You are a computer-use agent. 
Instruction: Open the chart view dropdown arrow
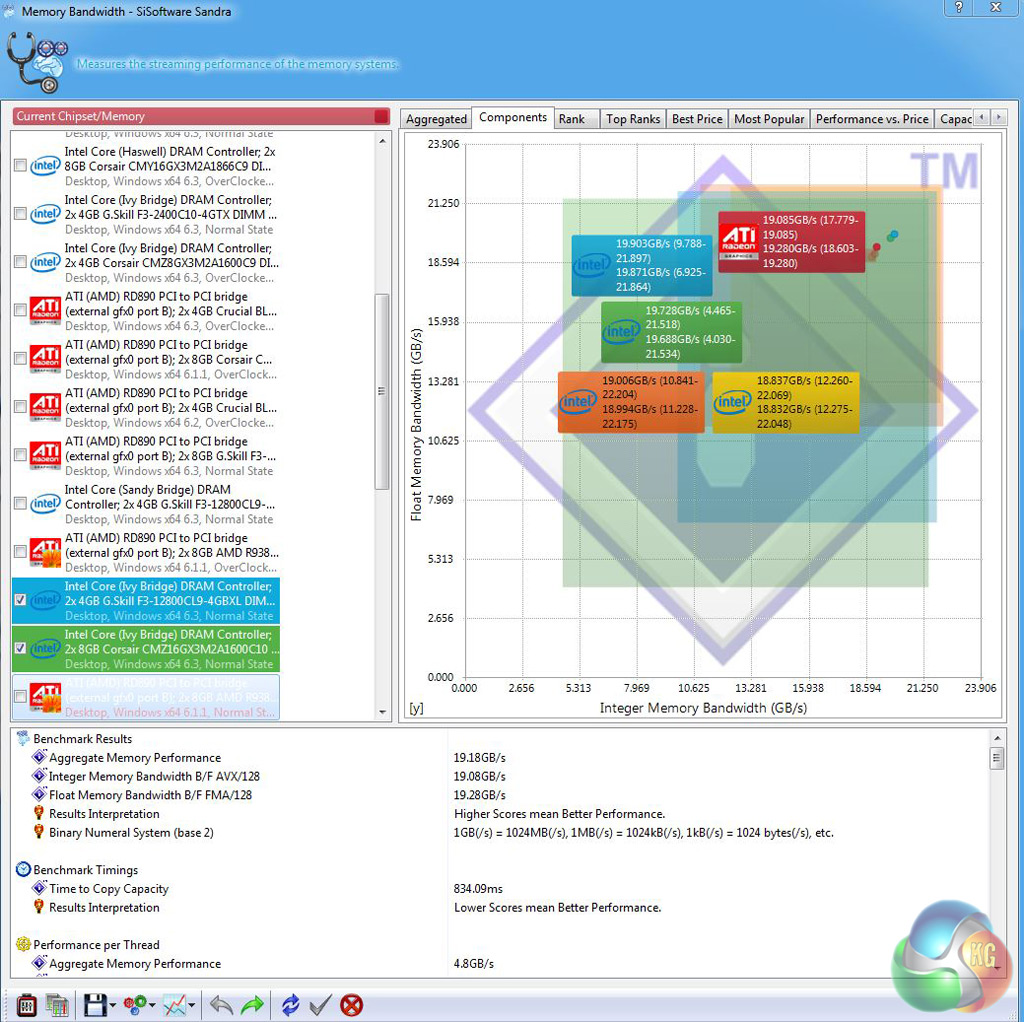[x=192, y=1006]
